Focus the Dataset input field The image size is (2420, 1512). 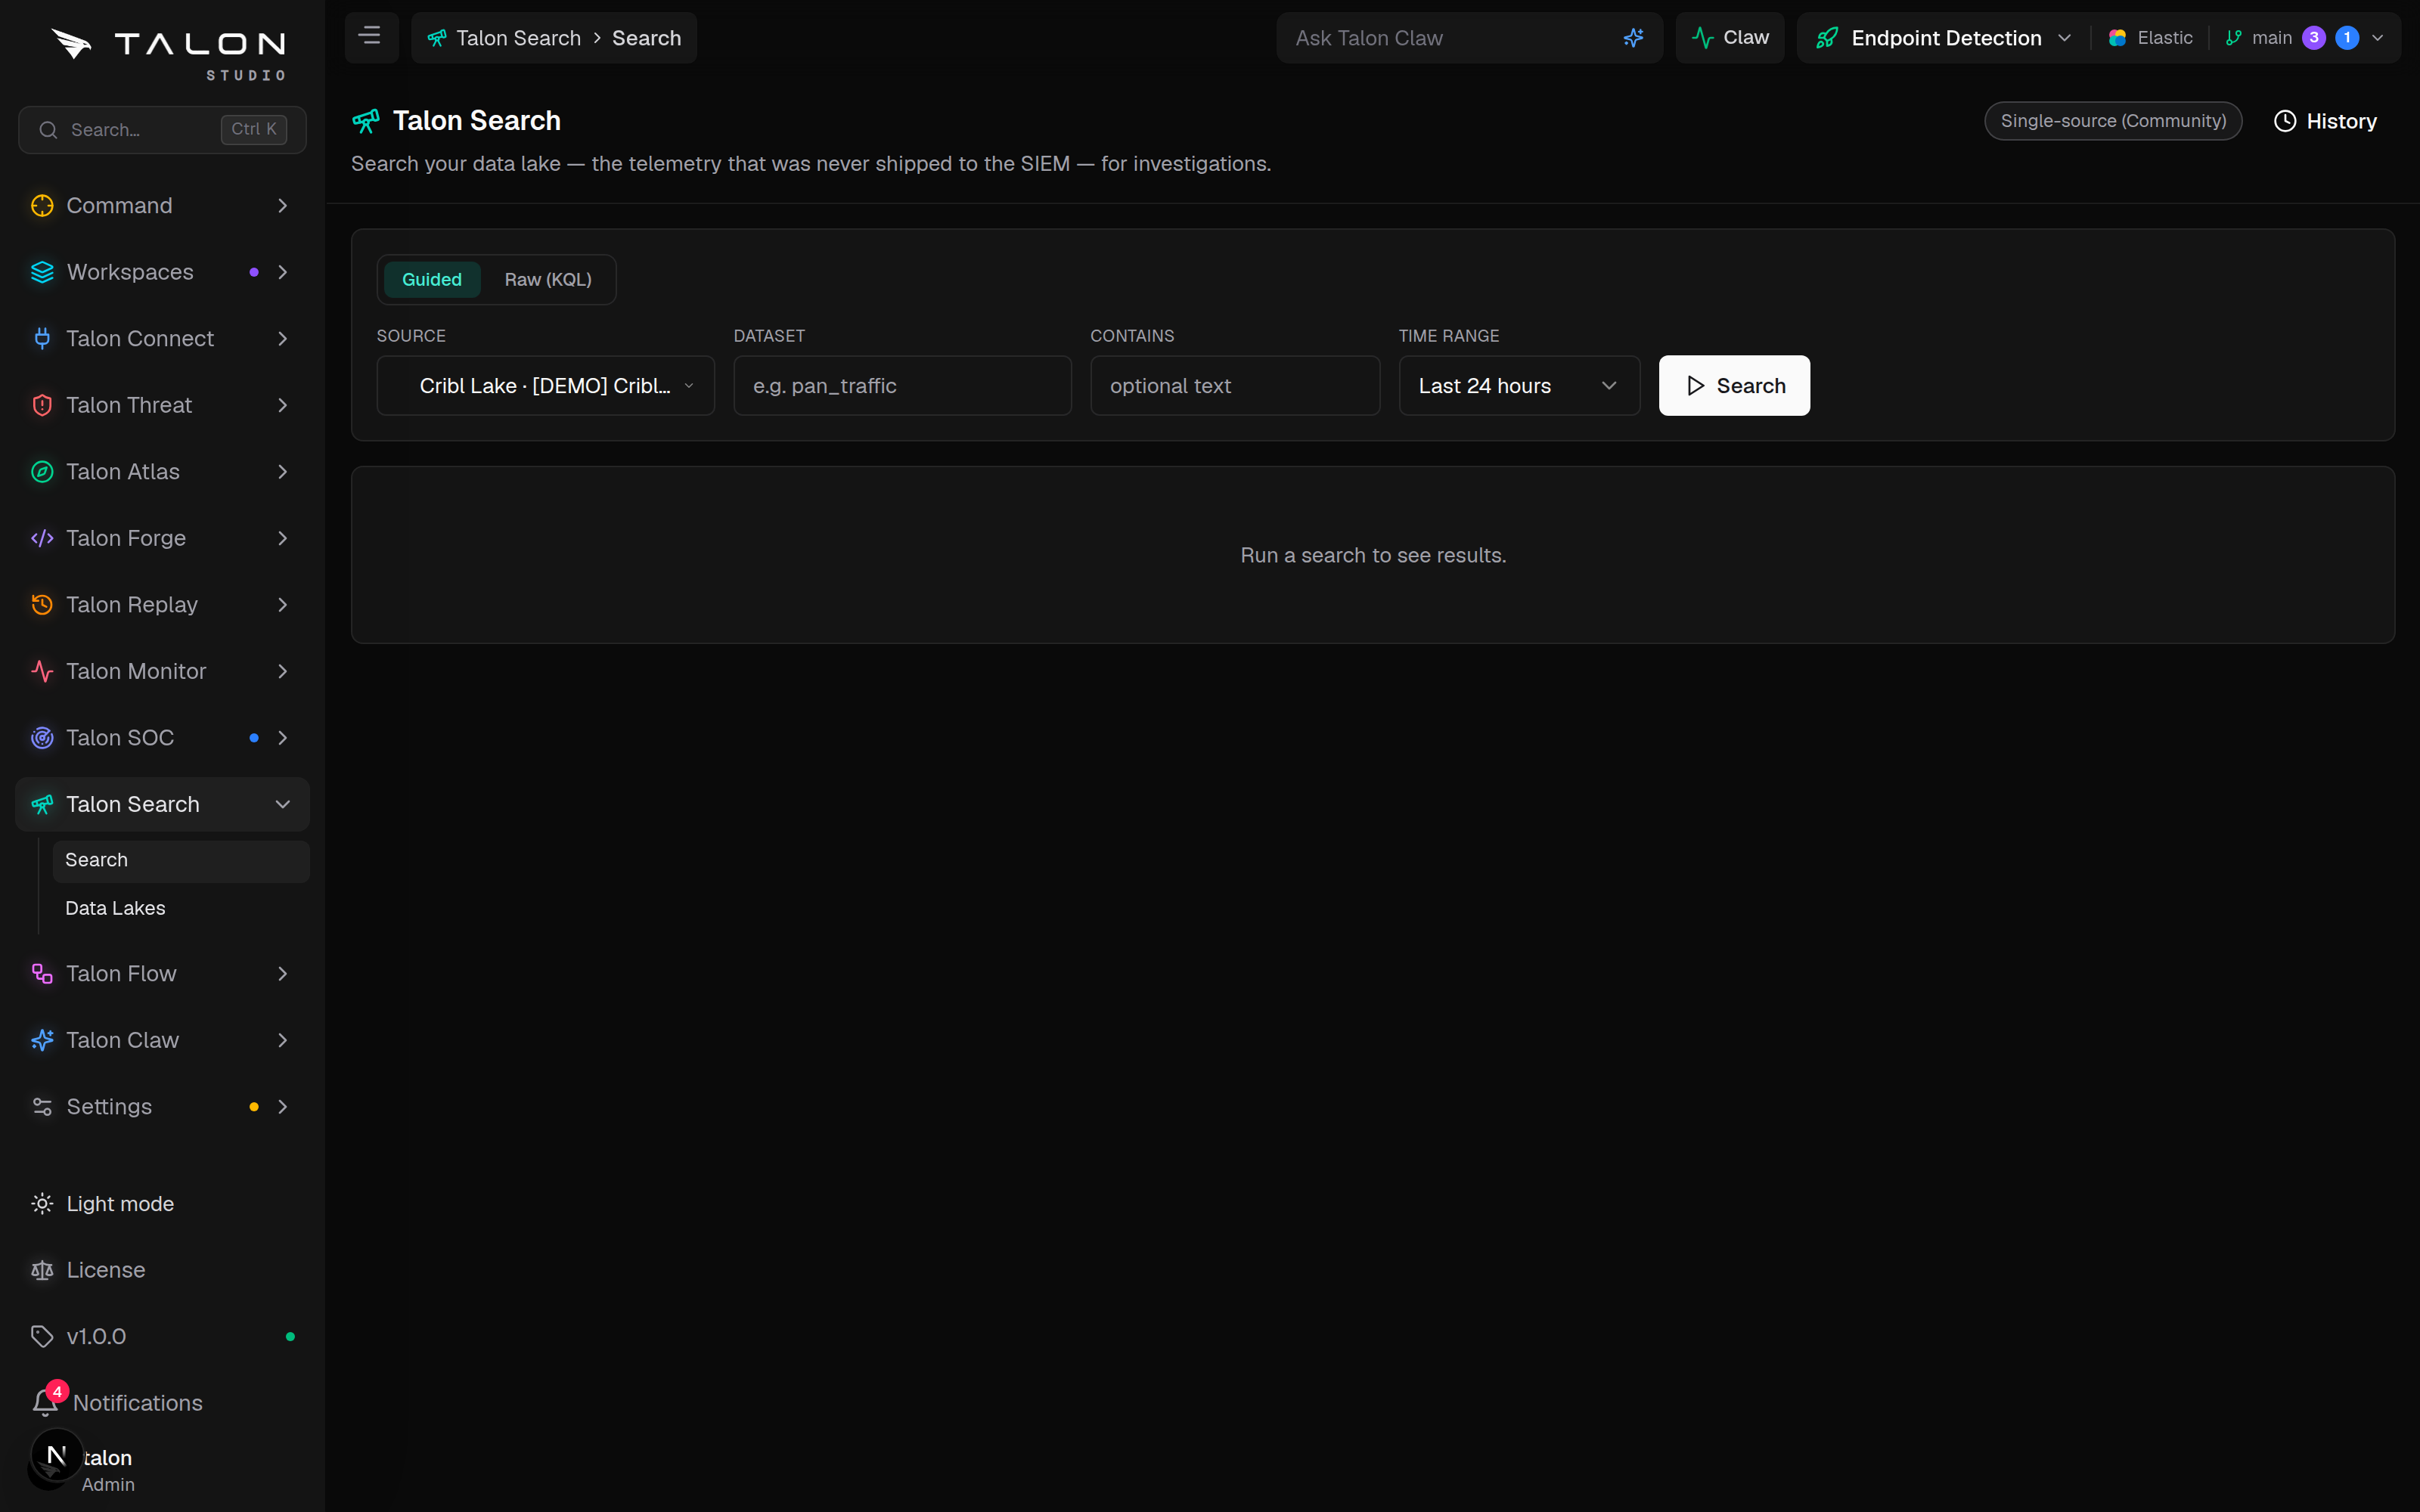point(902,386)
